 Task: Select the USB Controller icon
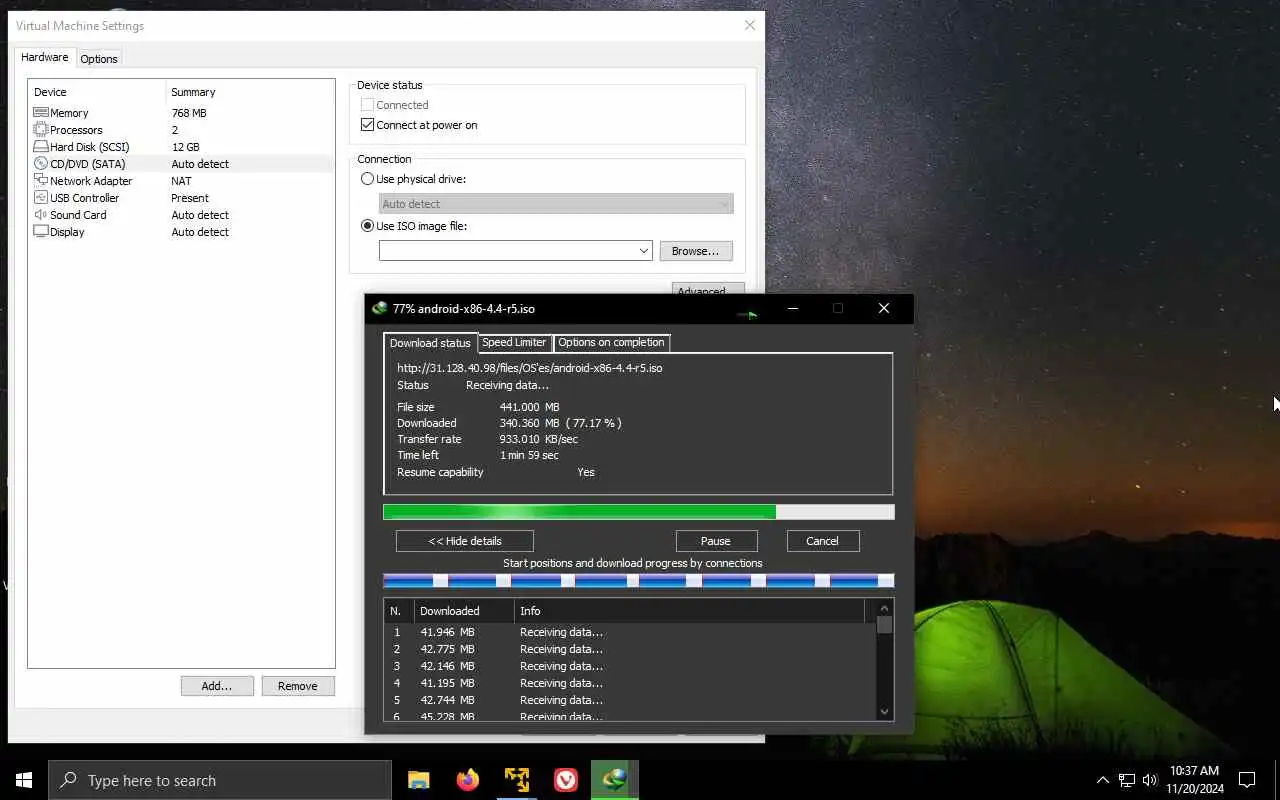(41, 198)
